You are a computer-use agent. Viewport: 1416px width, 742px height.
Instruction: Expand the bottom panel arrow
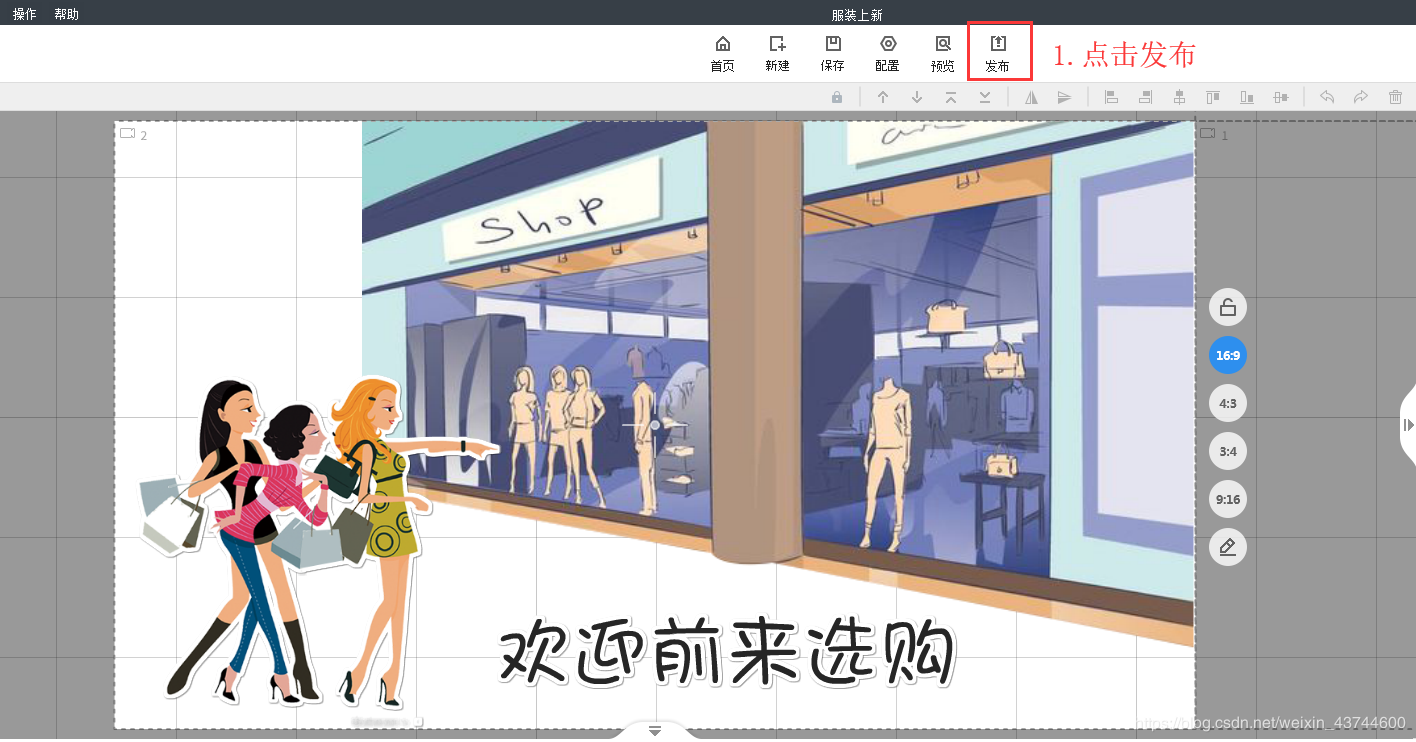click(655, 731)
